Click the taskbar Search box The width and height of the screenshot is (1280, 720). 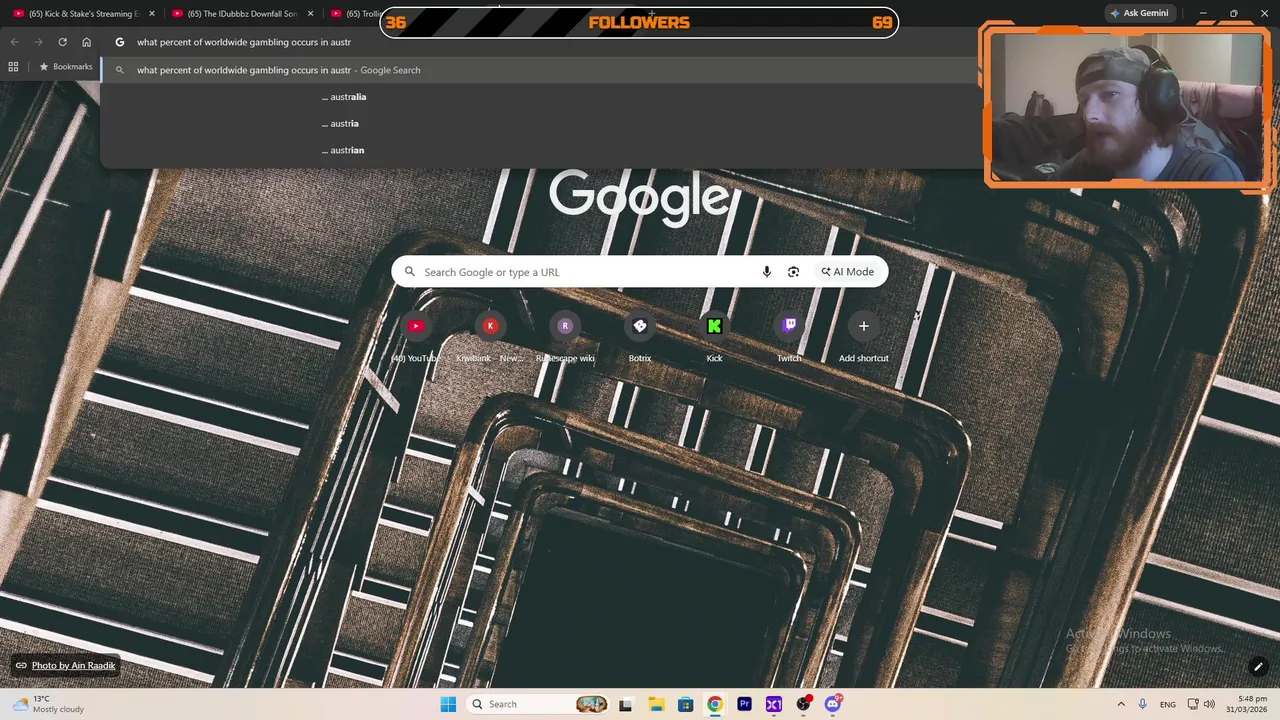(x=538, y=704)
